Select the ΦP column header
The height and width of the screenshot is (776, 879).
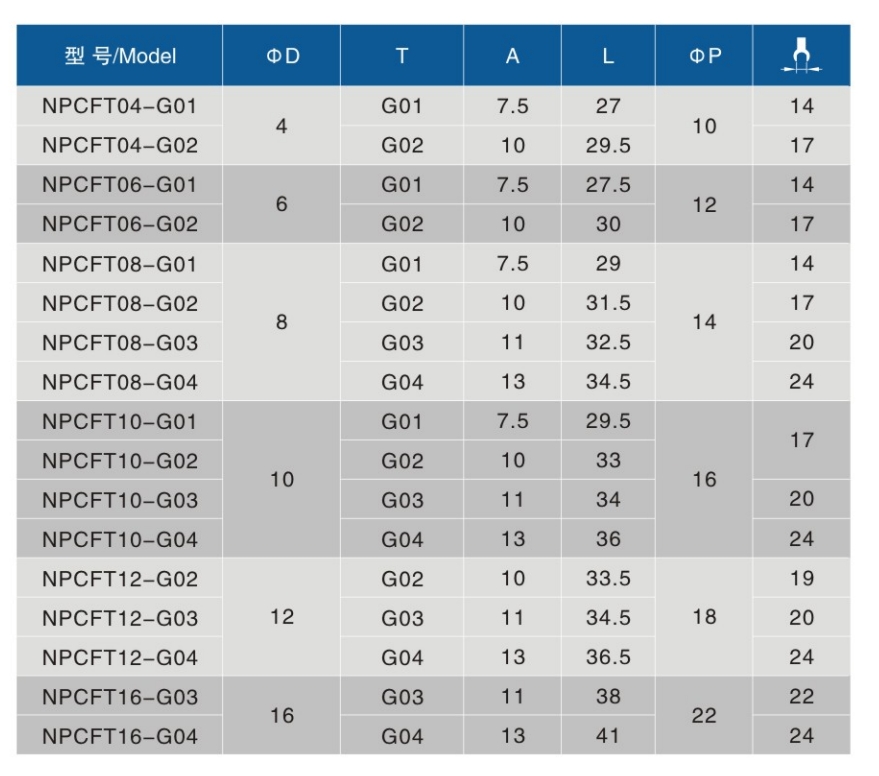(704, 56)
